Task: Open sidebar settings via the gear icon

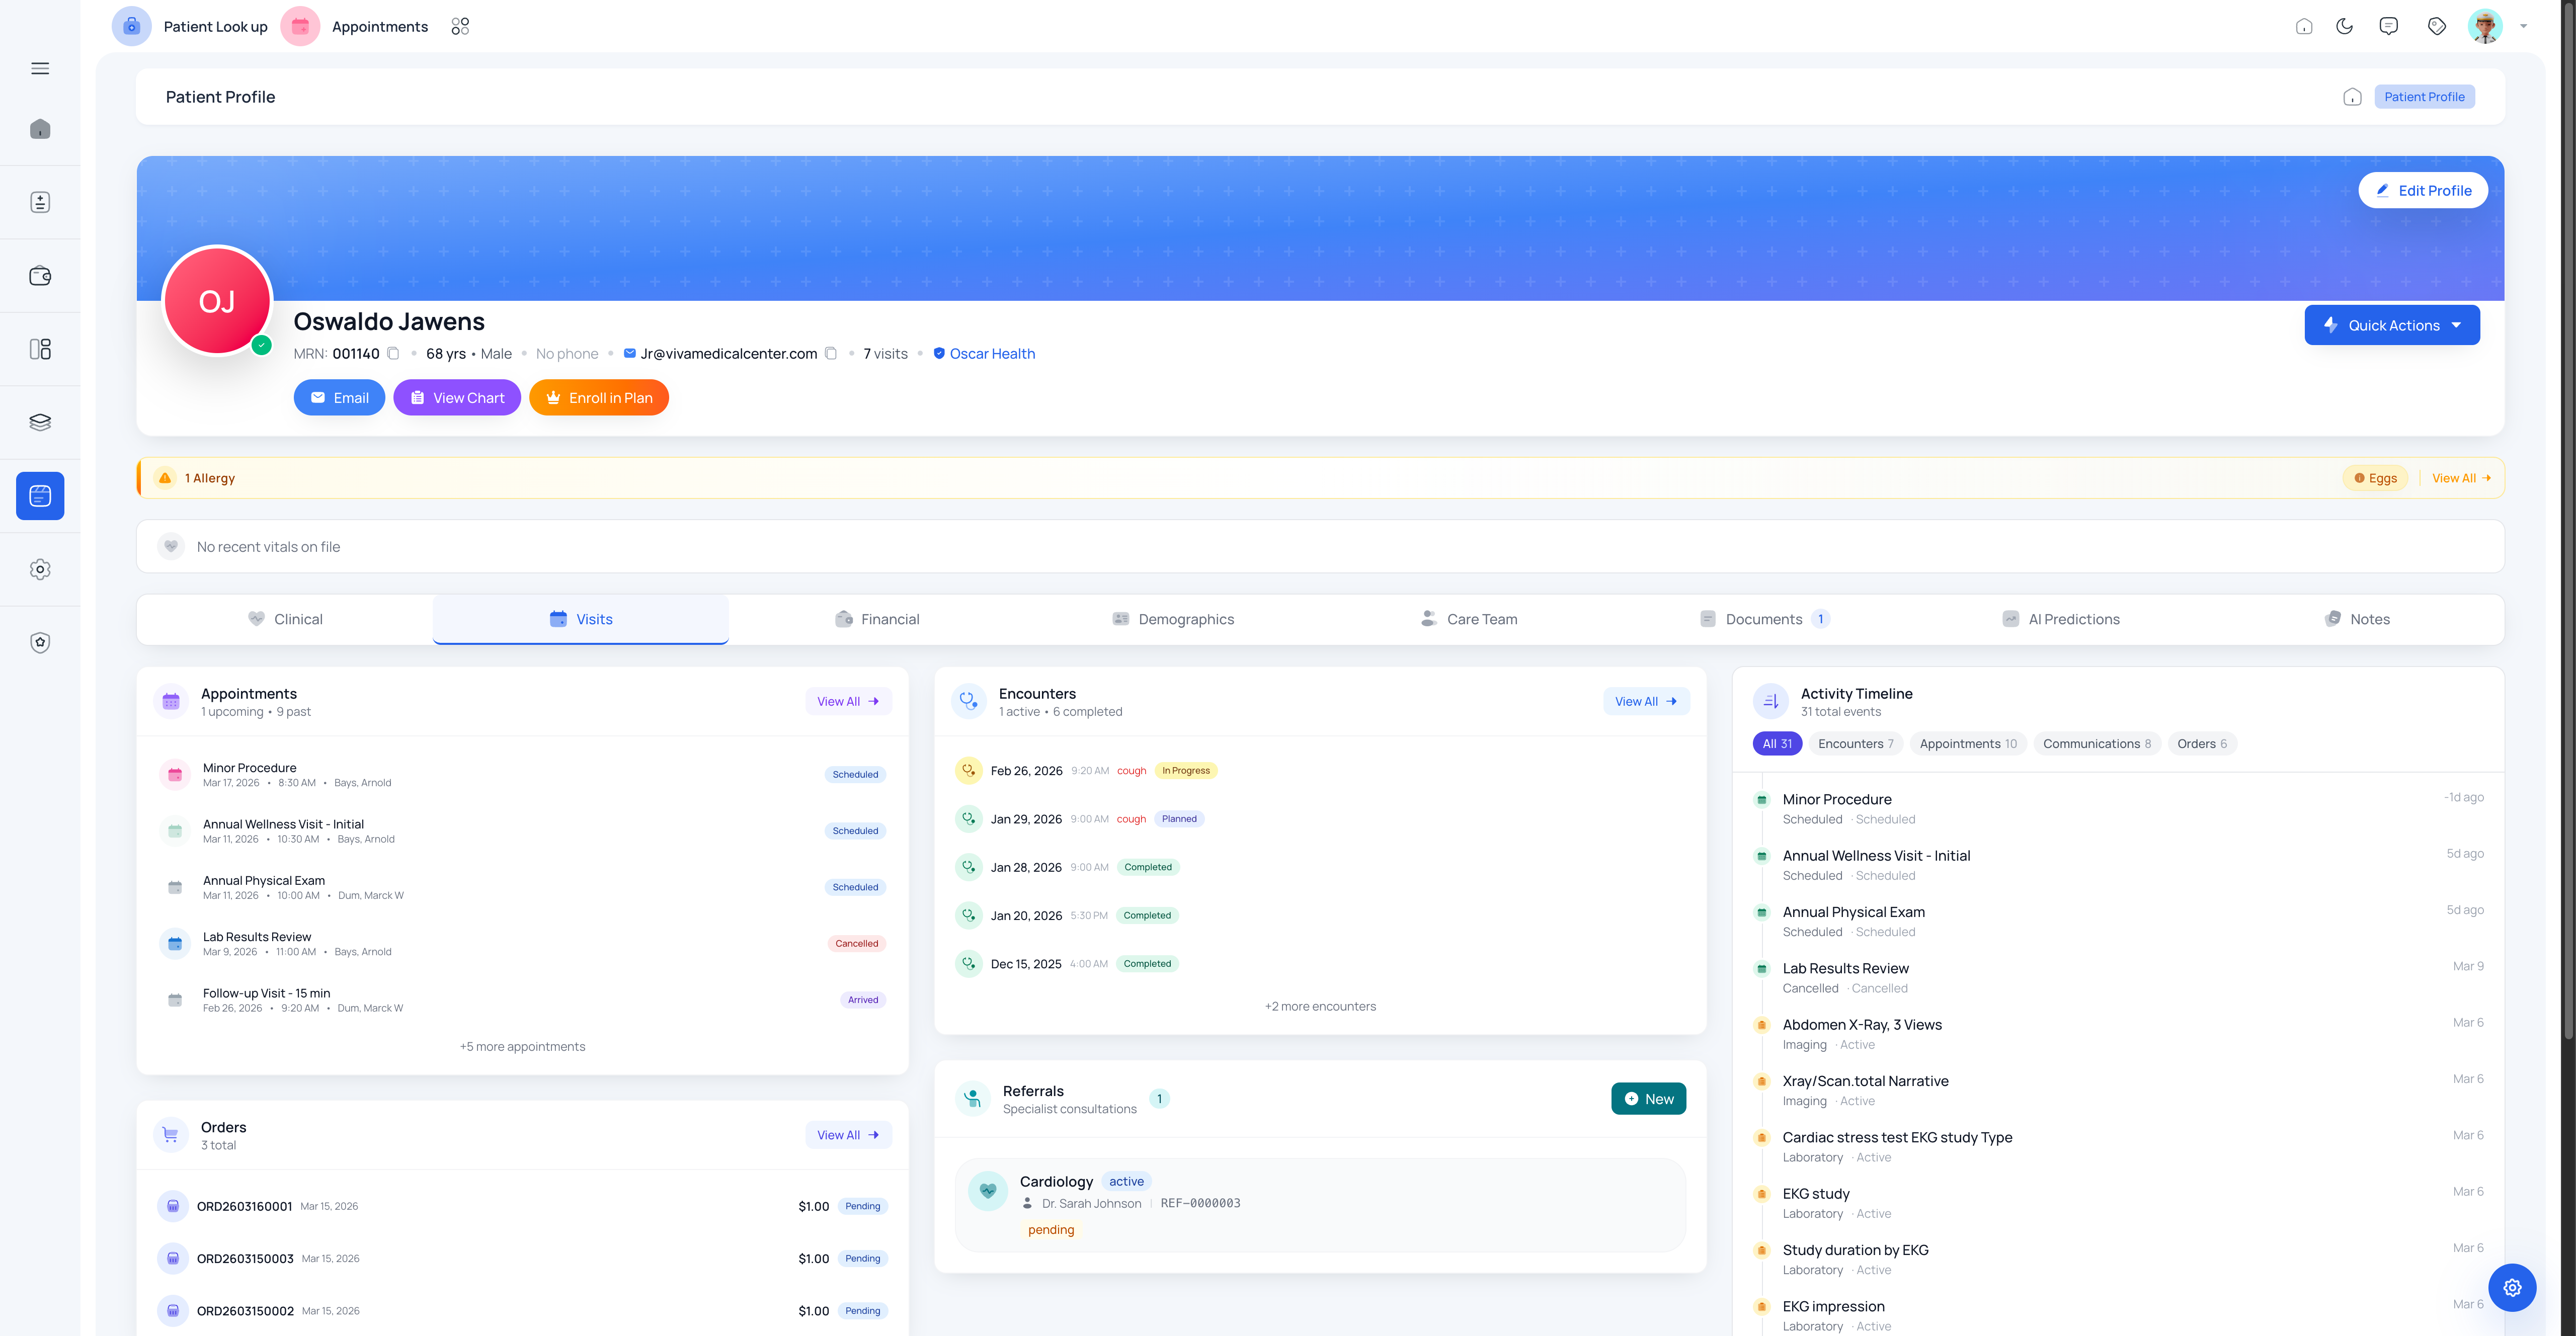Action: (x=41, y=569)
